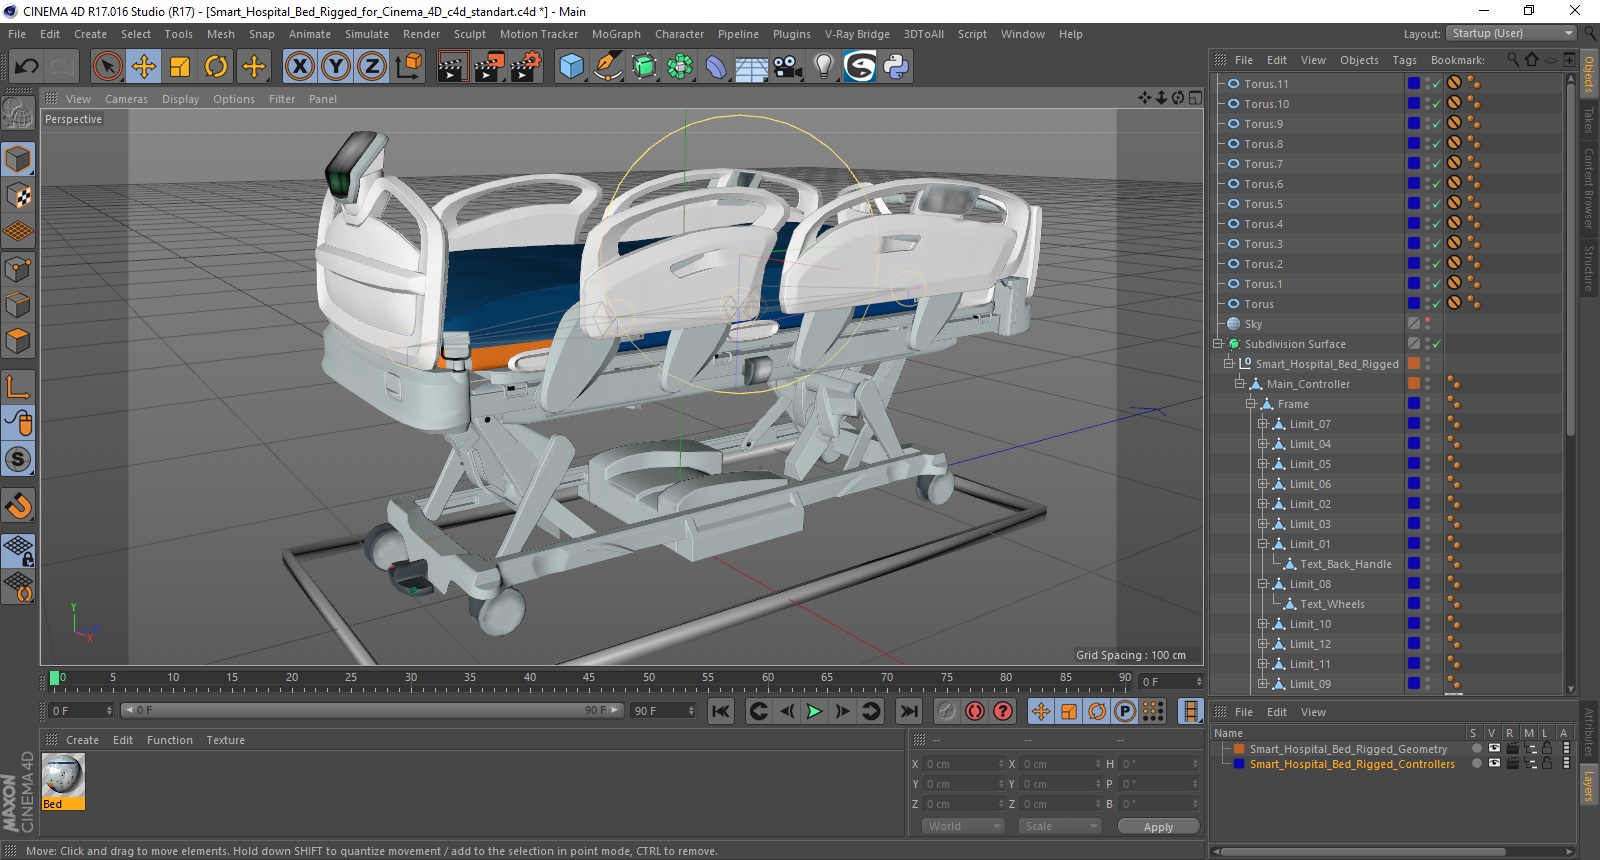Open the Deformer bend icon
1600x860 pixels.
pos(716,67)
